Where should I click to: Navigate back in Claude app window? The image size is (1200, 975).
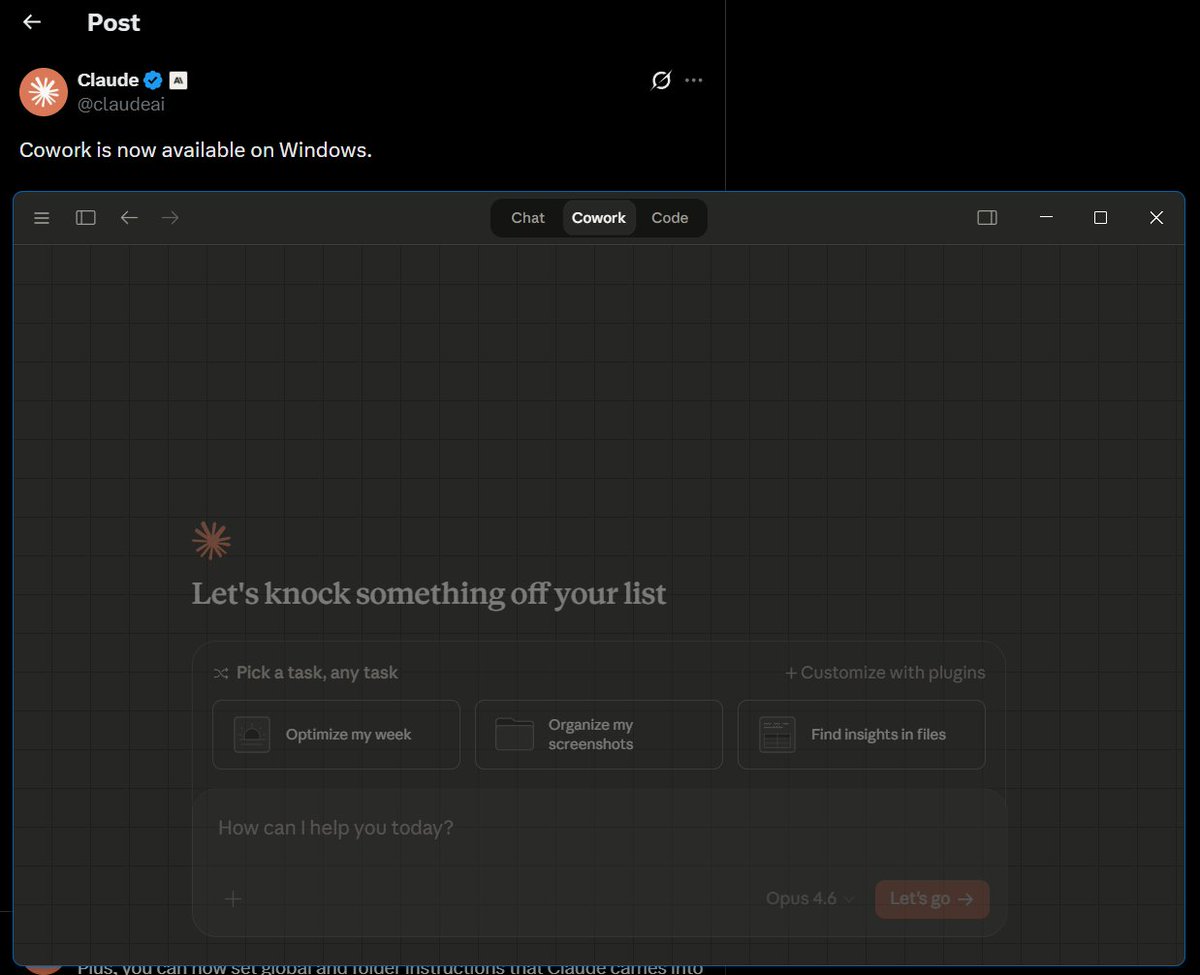129,217
